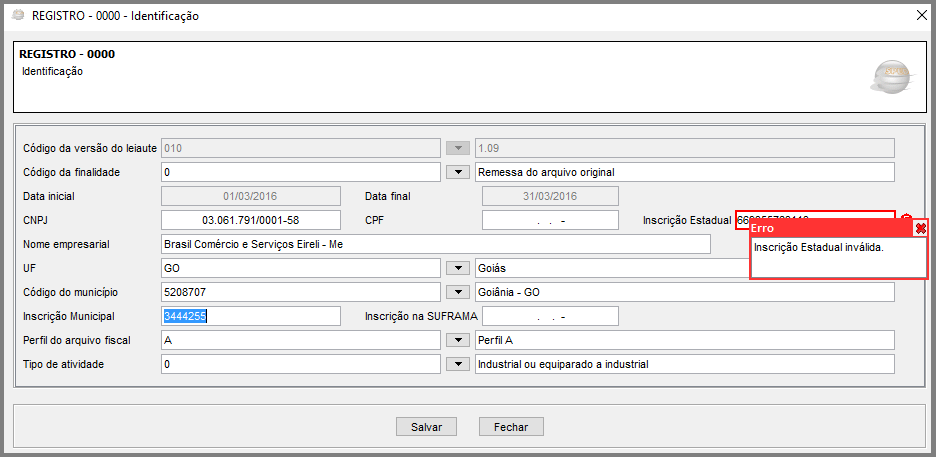Viewport: 936px width, 457px height.
Task: Open the Tipo de atividade dropdown
Action: pos(457,364)
